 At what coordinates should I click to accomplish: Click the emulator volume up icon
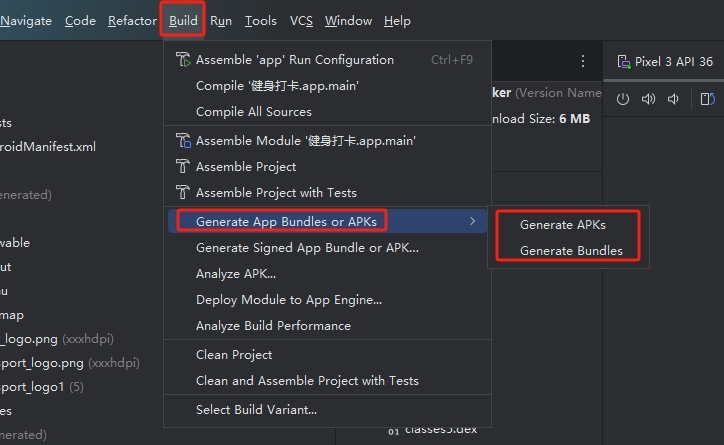coord(648,99)
